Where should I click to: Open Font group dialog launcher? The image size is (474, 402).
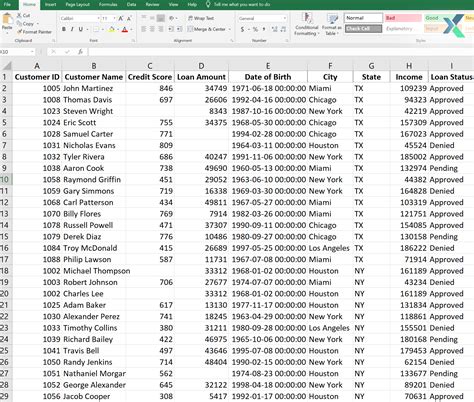pos(133,41)
